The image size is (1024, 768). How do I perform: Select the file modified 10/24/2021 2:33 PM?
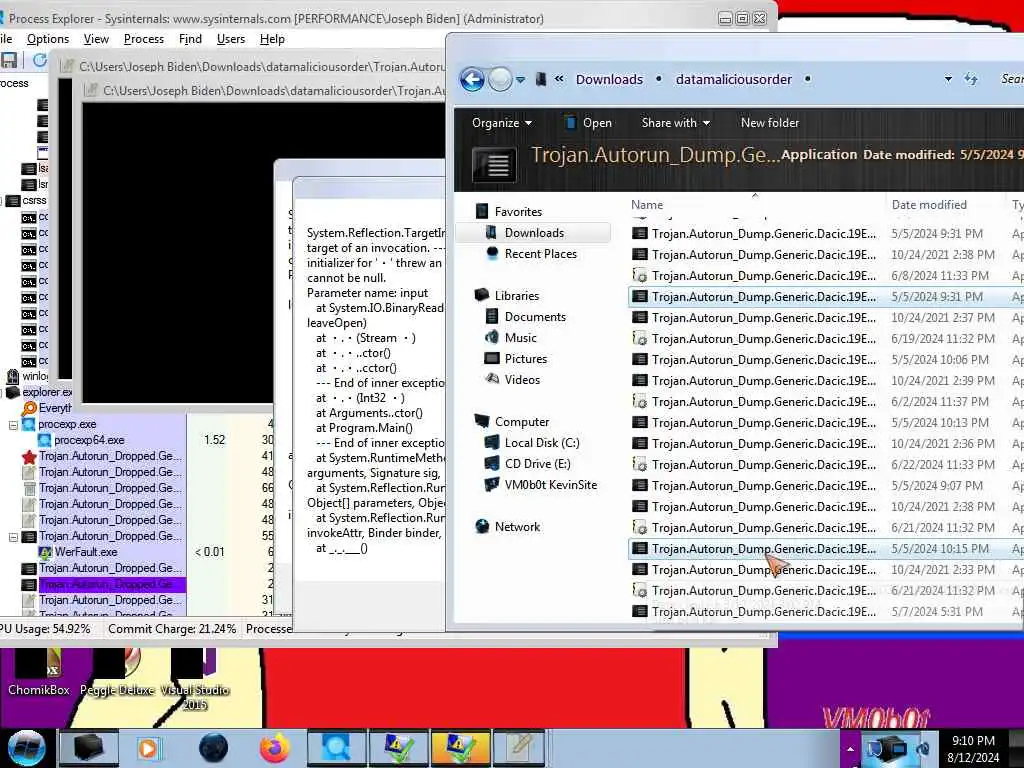click(x=825, y=569)
